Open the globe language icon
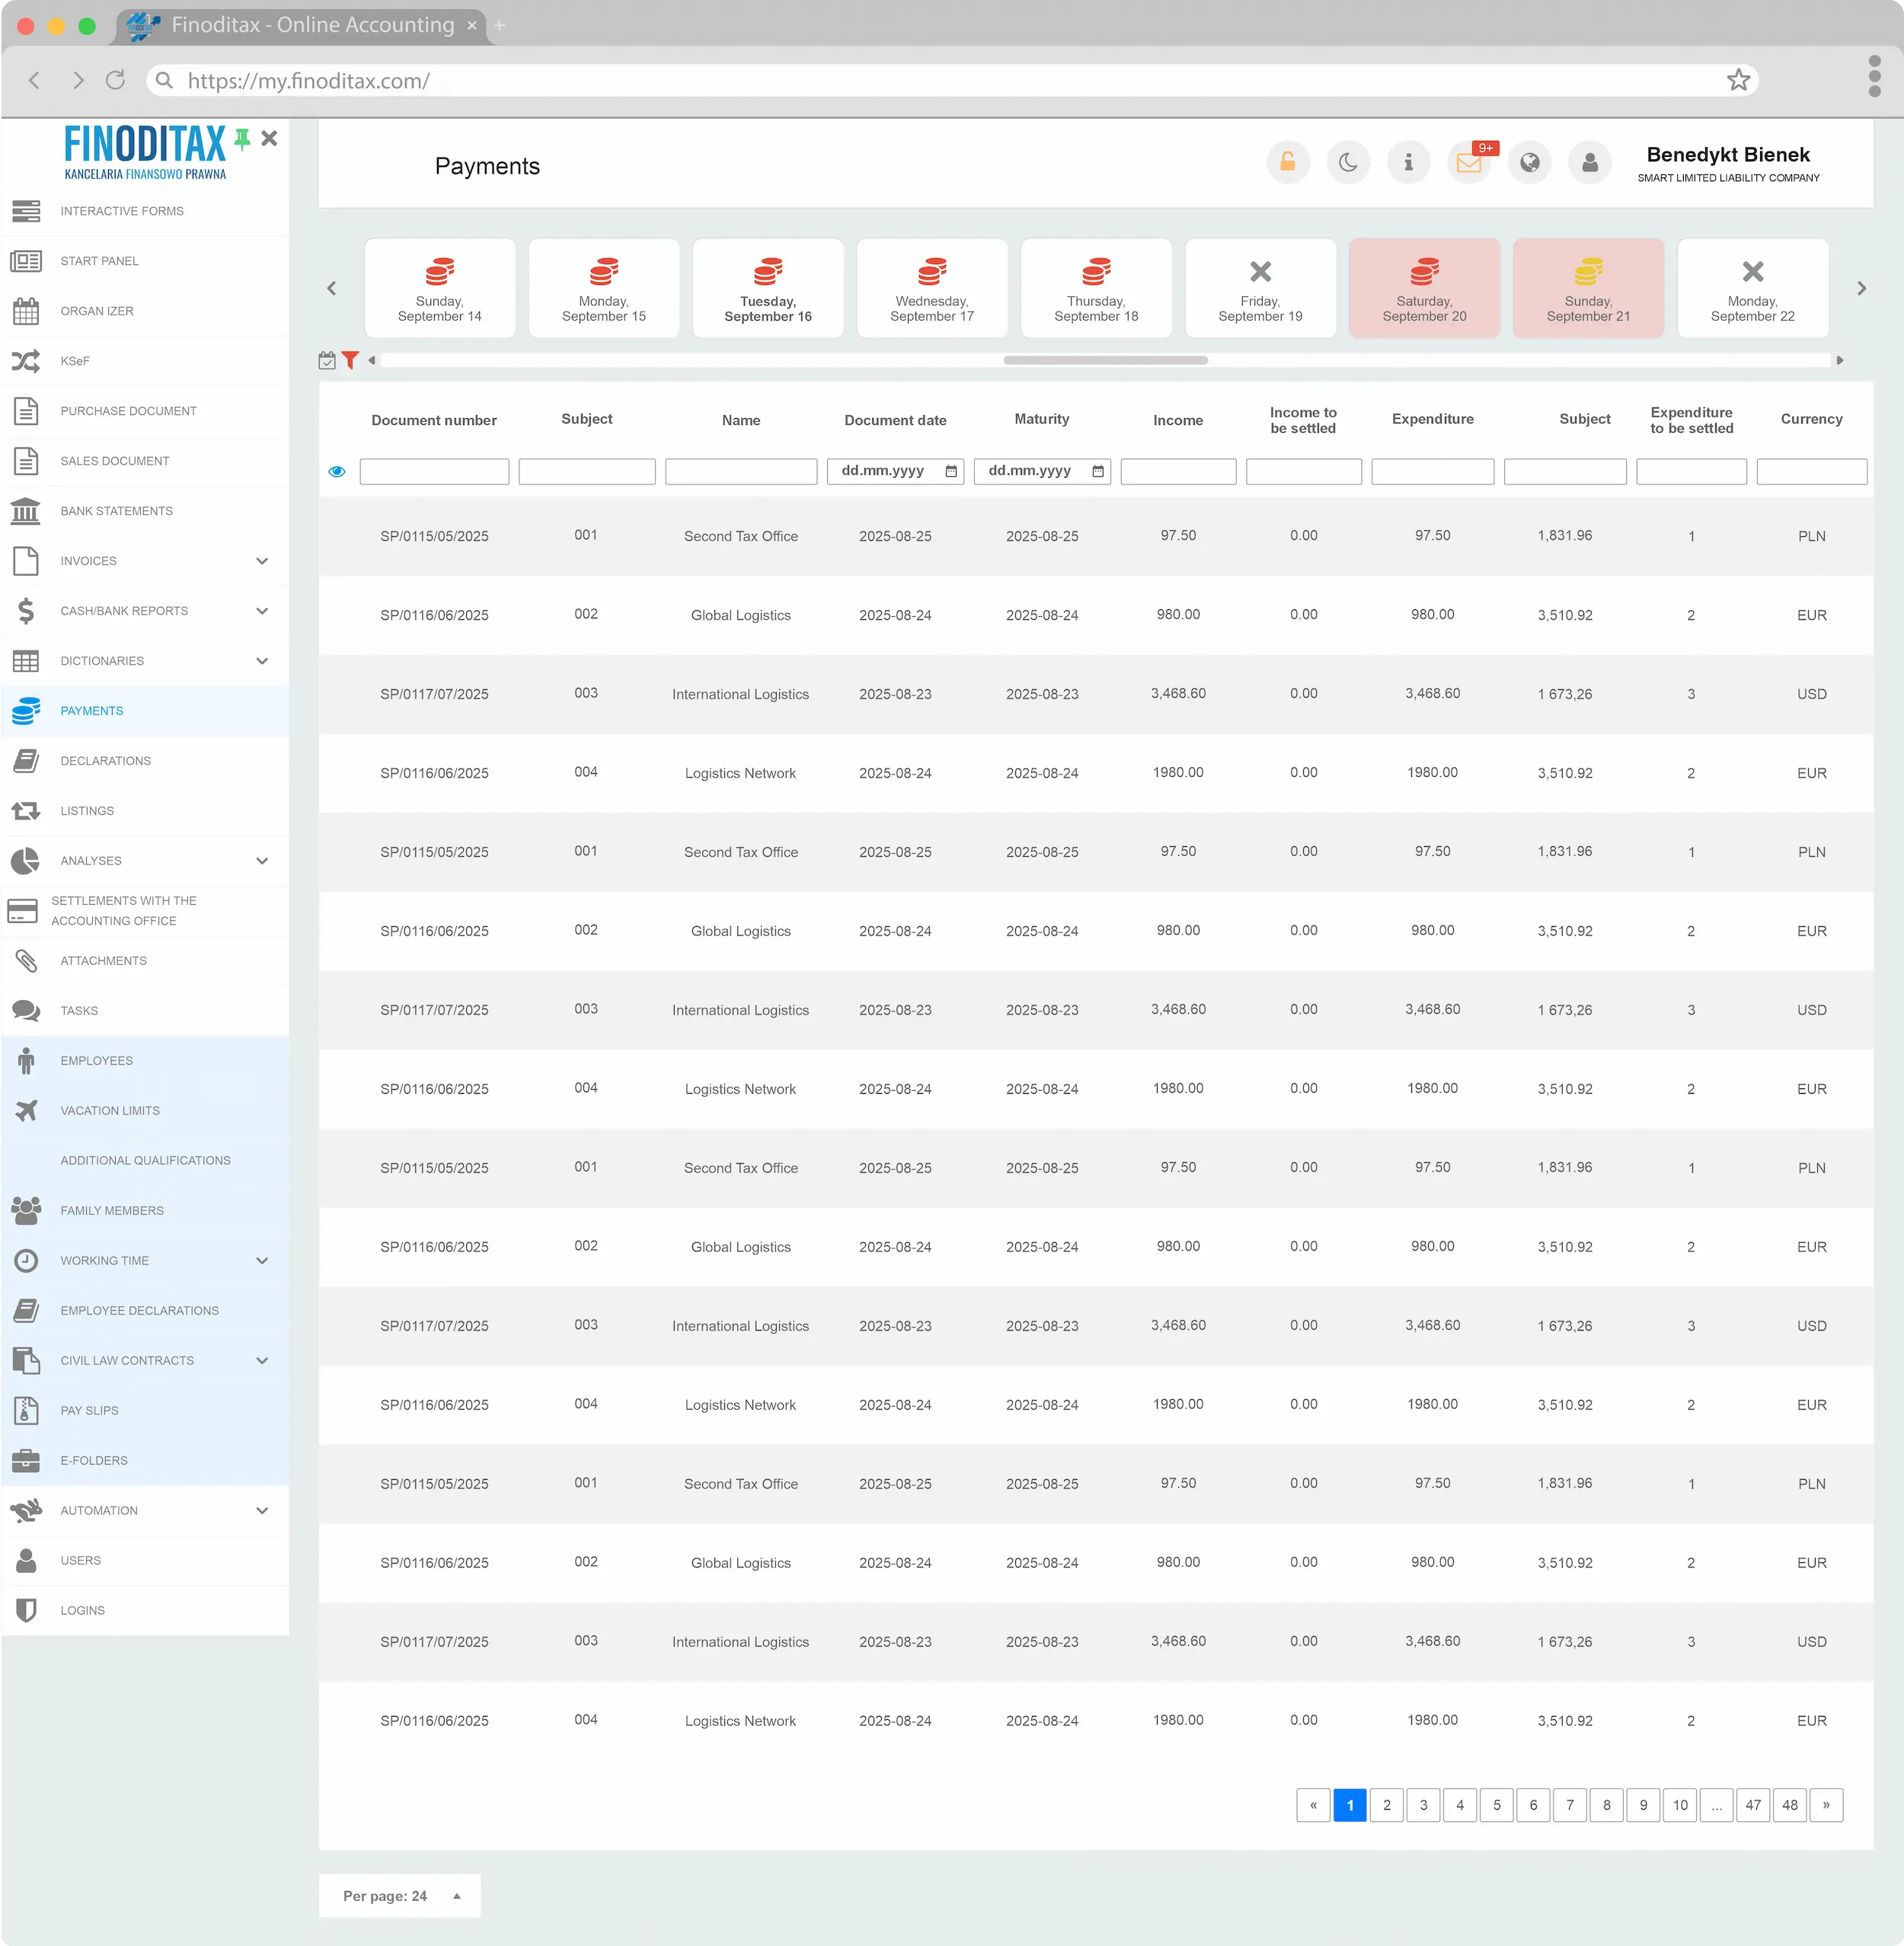This screenshot has width=1904, height=1946. point(1529,163)
